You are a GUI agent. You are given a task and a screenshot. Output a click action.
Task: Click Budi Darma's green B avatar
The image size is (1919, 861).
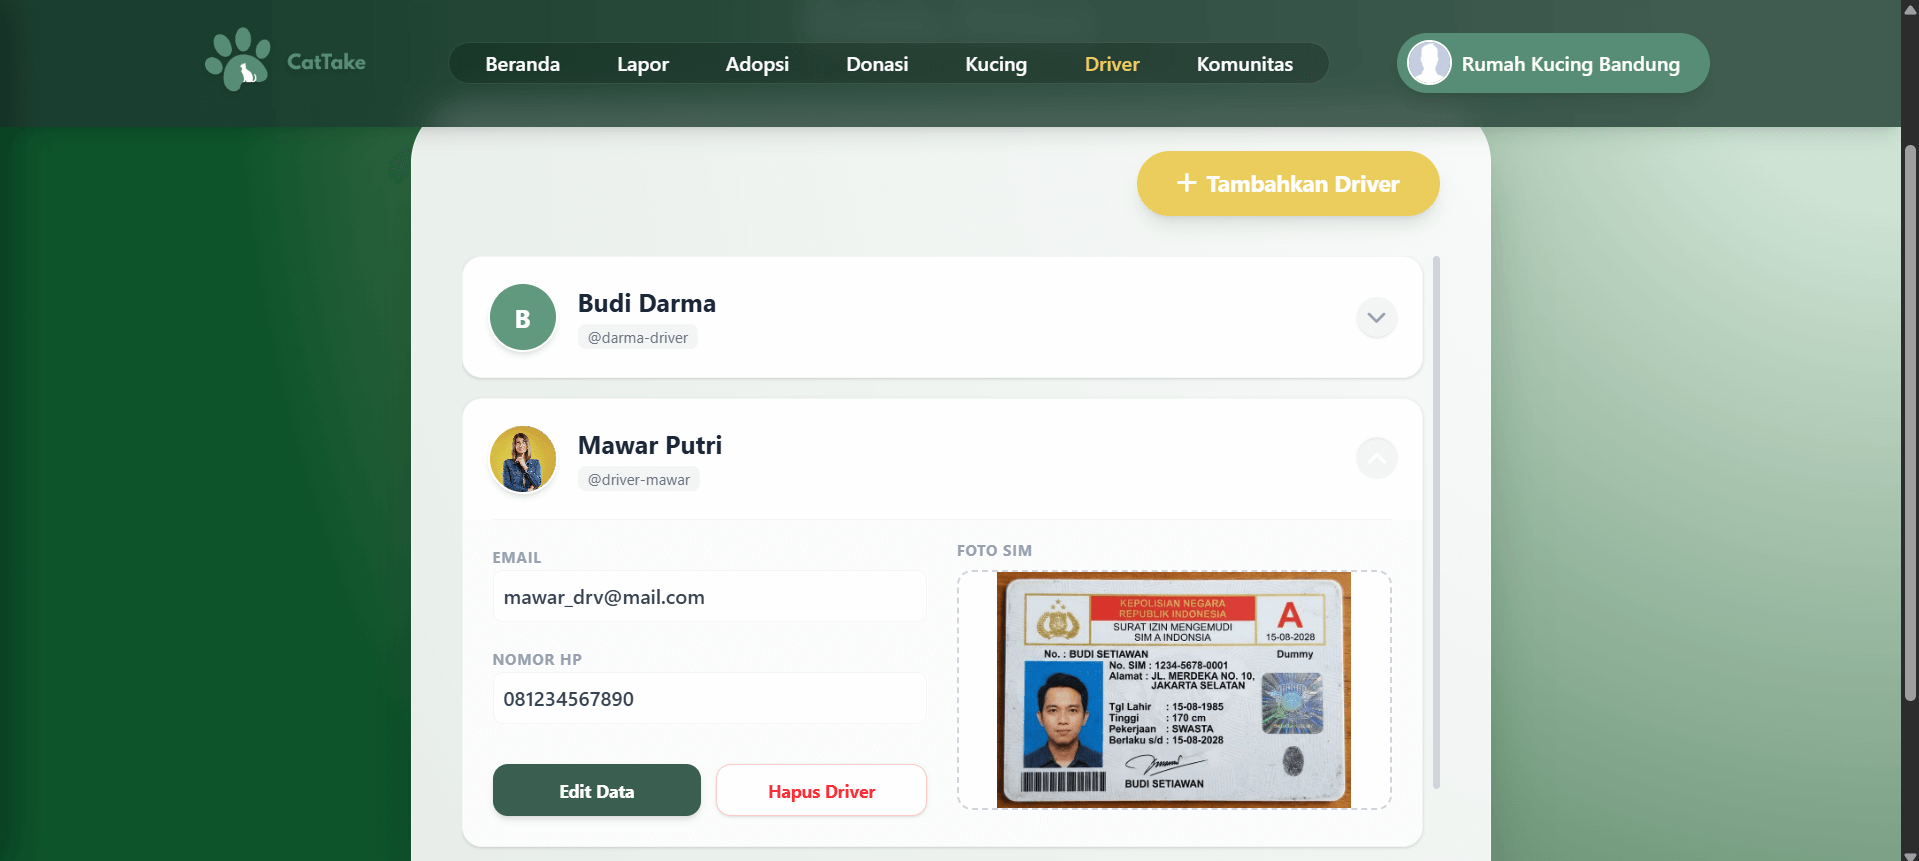pyautogui.click(x=522, y=318)
